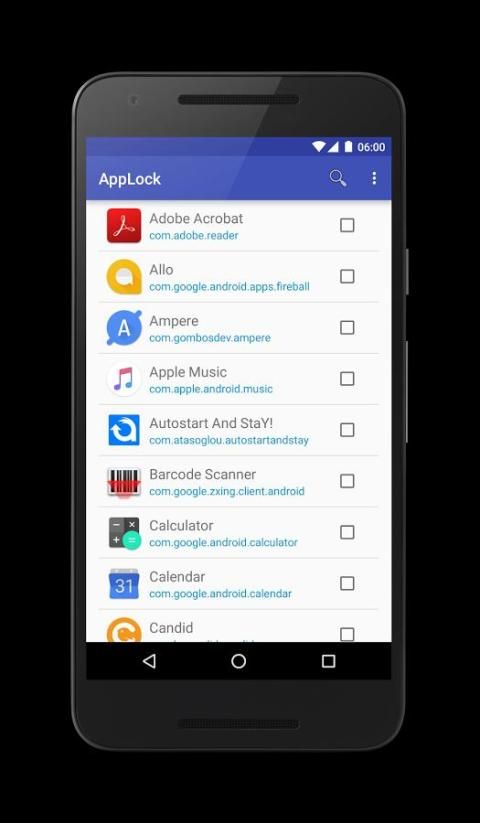Tap the yellow Allo app icon
The height and width of the screenshot is (823, 480).
point(124,277)
